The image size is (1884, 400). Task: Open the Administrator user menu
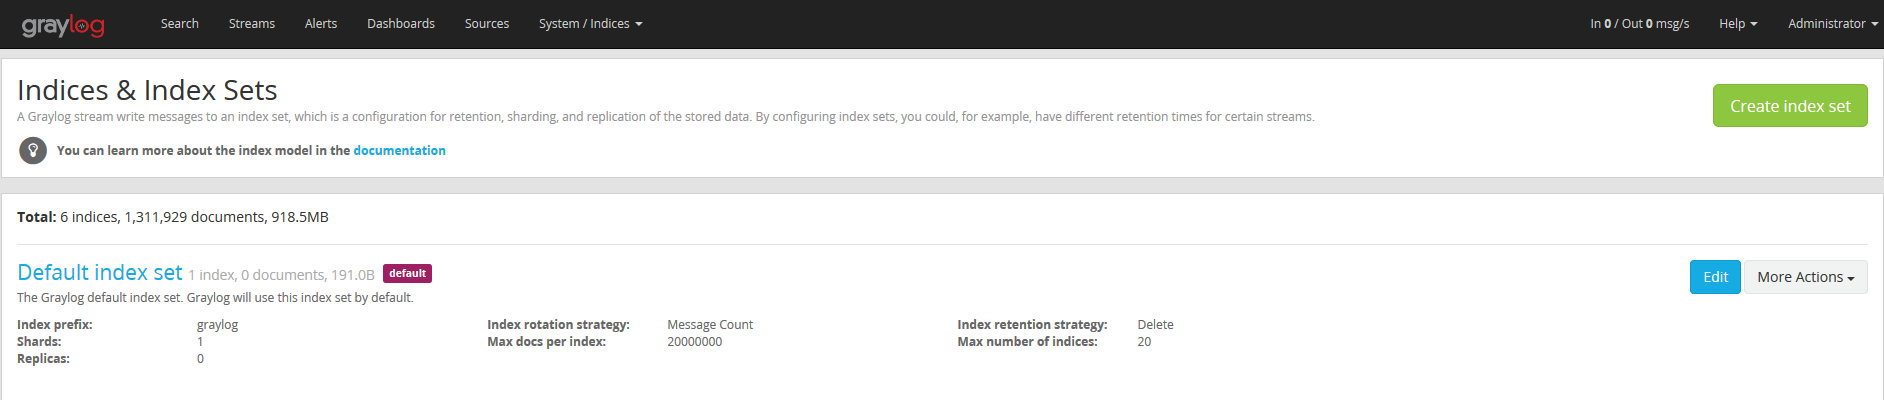point(1832,23)
